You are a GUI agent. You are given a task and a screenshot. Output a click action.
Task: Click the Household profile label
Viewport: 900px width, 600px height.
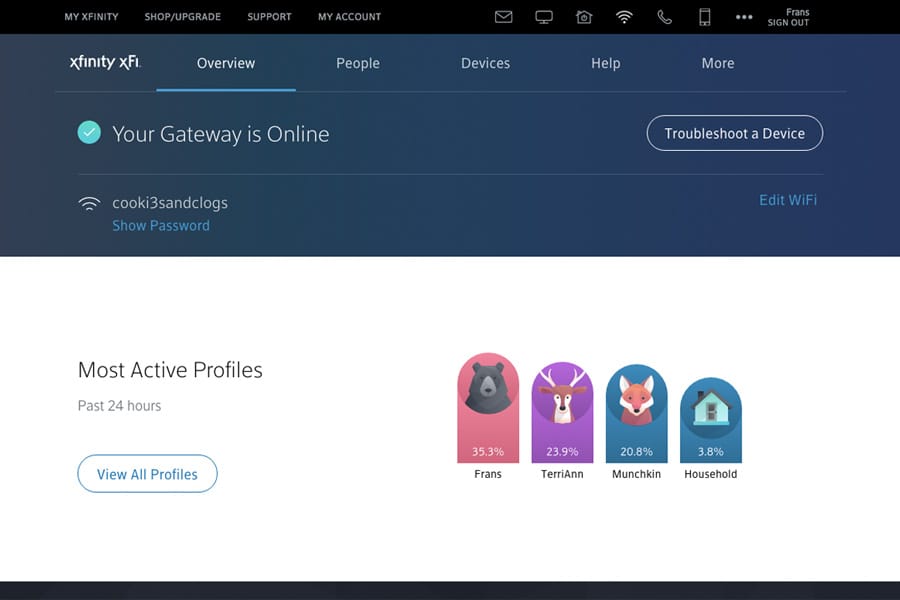point(711,474)
